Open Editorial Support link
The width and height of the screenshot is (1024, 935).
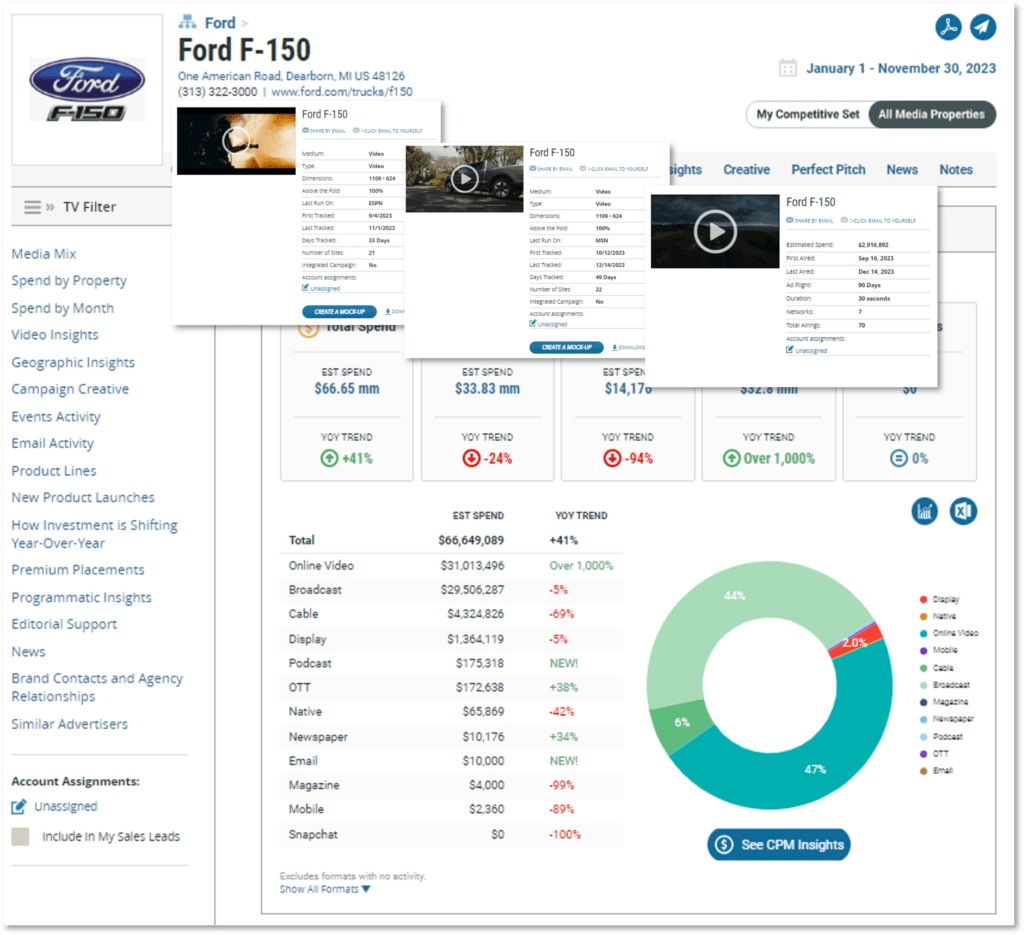pos(64,624)
